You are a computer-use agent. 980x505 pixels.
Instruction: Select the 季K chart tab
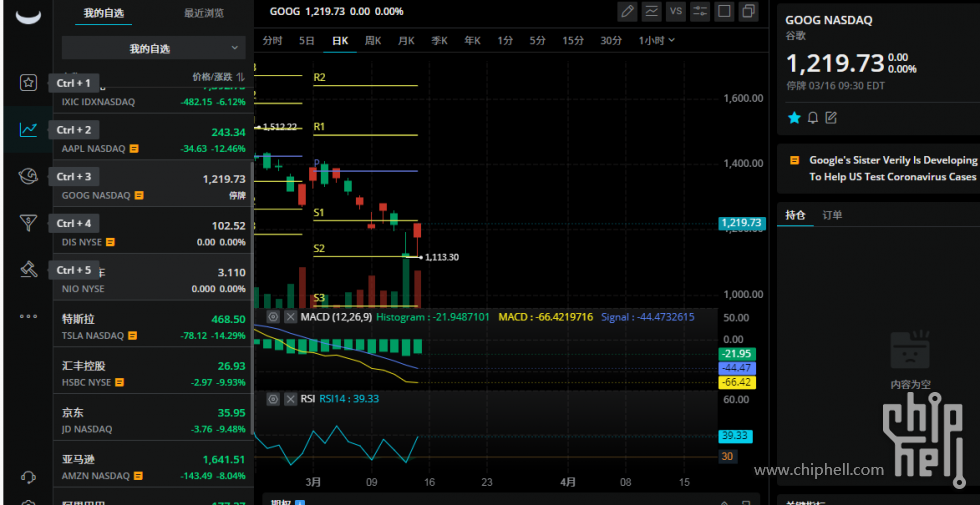(x=439, y=40)
